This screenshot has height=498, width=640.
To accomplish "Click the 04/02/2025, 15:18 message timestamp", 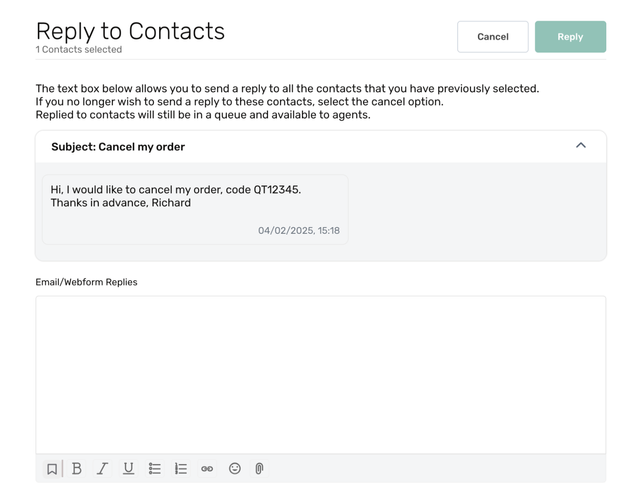I will pyautogui.click(x=298, y=231).
